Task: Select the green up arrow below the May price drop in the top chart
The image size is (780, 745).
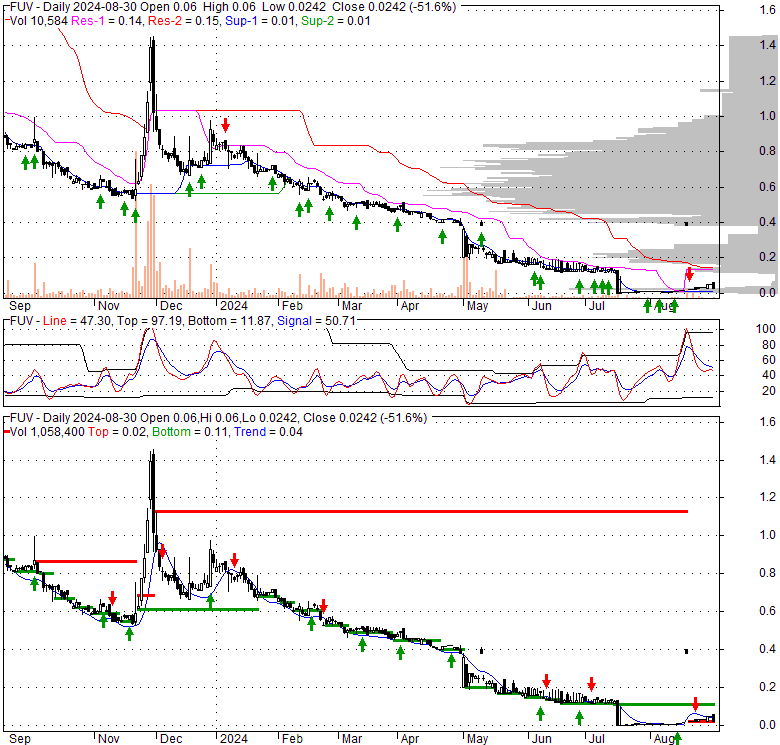Action: (481, 239)
